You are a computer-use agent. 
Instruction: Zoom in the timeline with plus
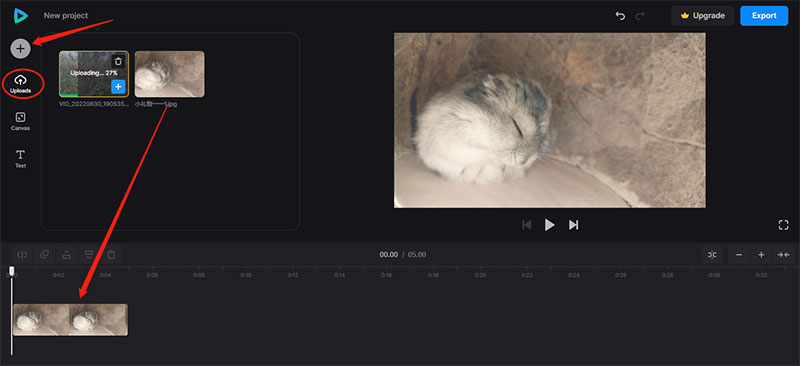pyautogui.click(x=761, y=255)
